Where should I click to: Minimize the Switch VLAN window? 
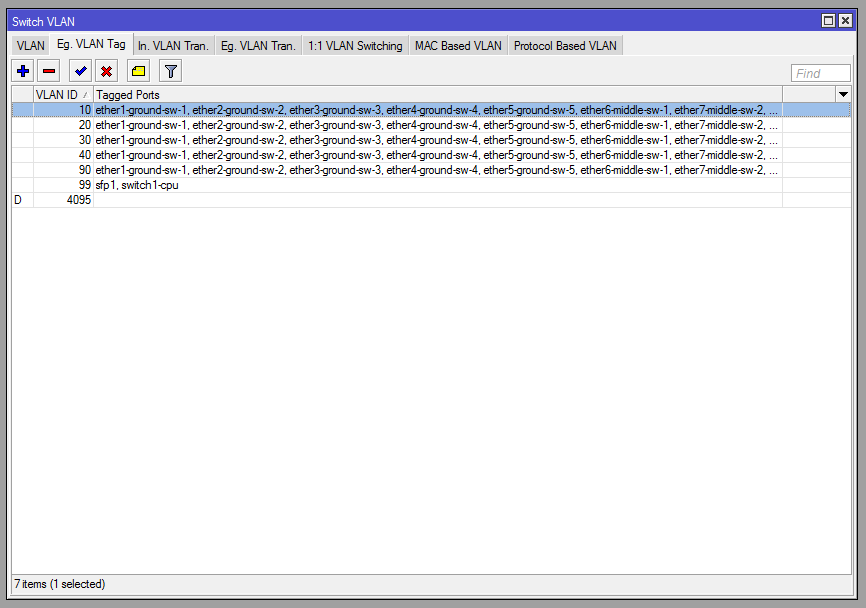(828, 20)
